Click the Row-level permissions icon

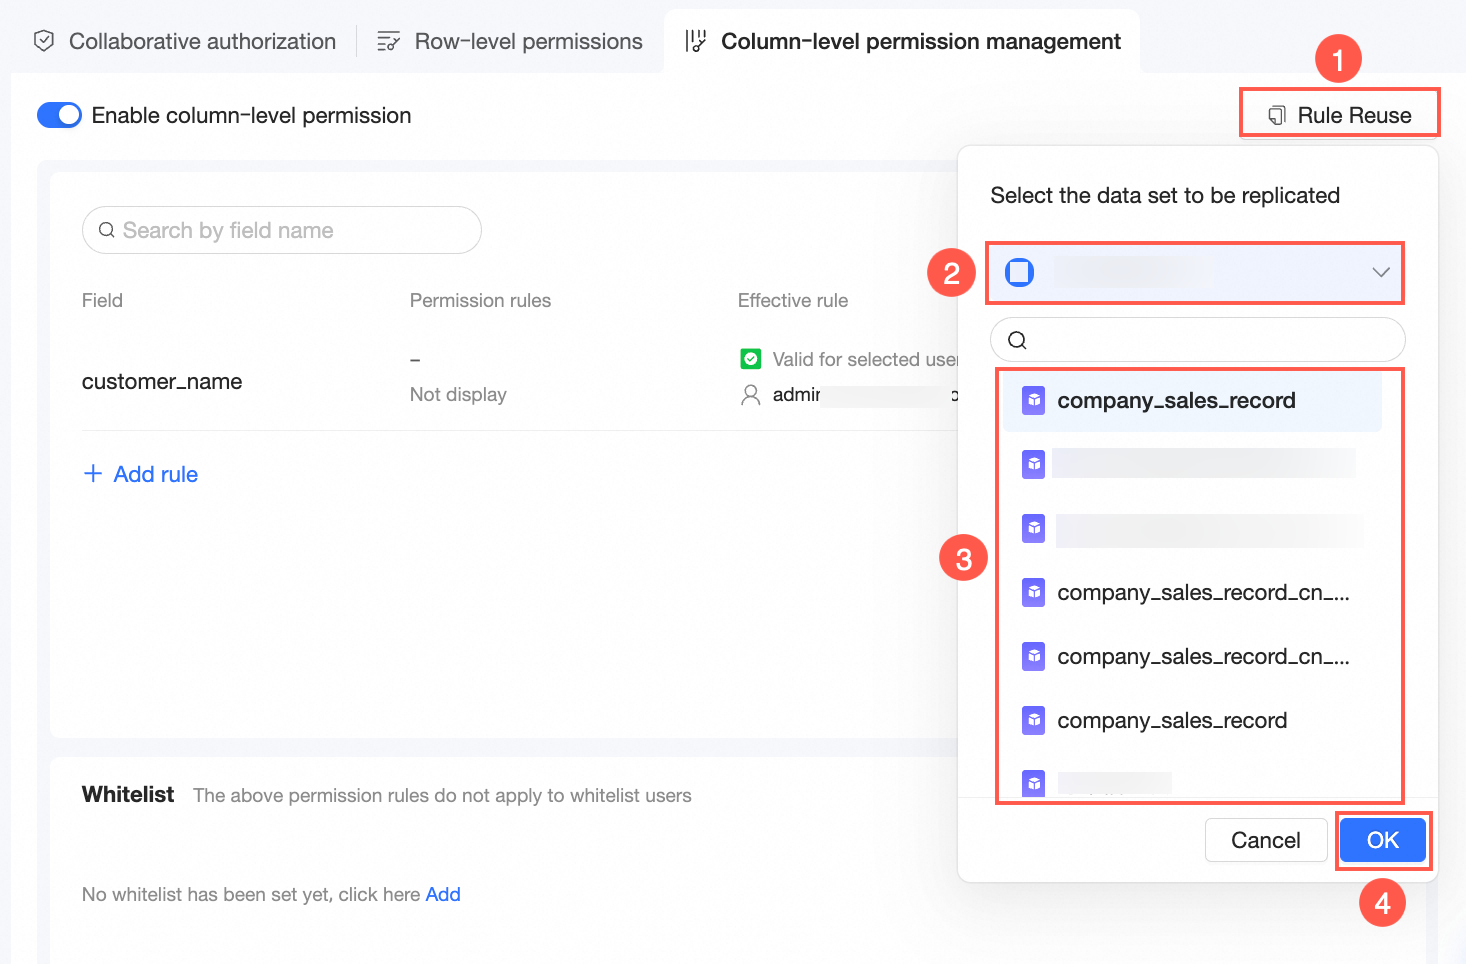388,41
